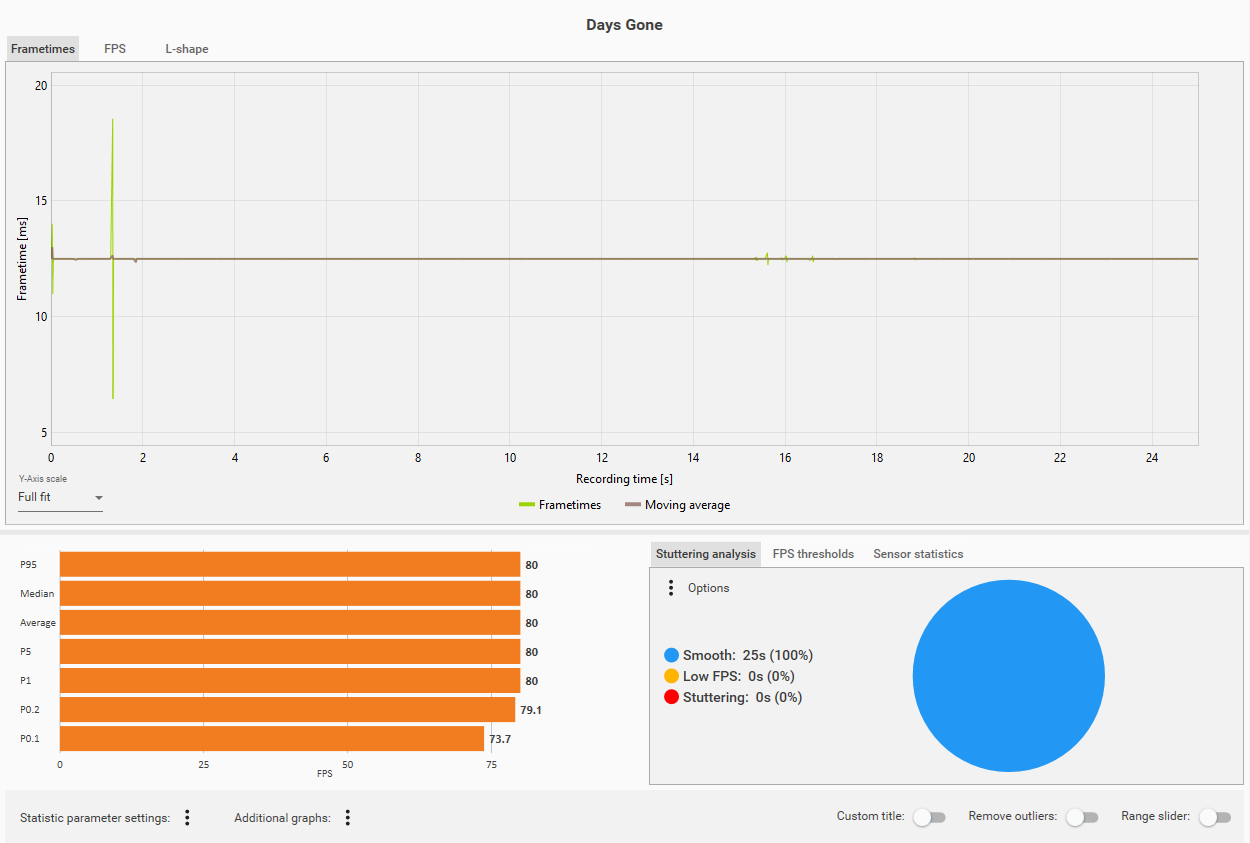Toggle Frametimes series in chart legend
This screenshot has width=1250, height=843.
click(x=560, y=505)
